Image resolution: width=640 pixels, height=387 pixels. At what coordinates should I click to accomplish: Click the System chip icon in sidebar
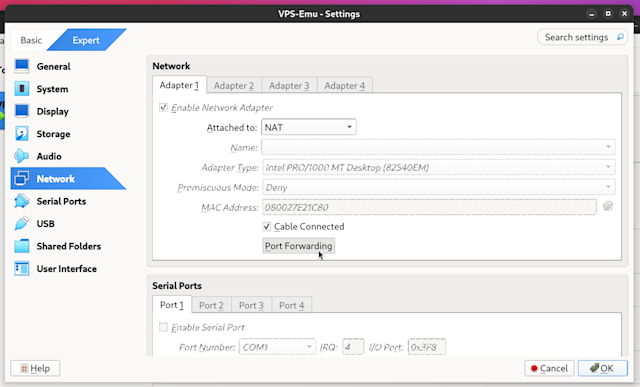click(22, 89)
